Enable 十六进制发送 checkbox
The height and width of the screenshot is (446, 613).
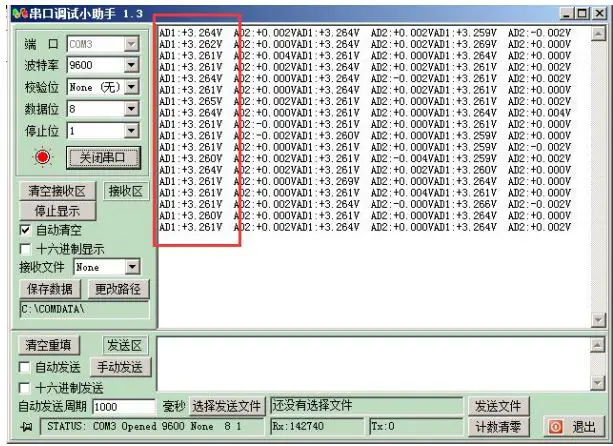click(x=24, y=388)
